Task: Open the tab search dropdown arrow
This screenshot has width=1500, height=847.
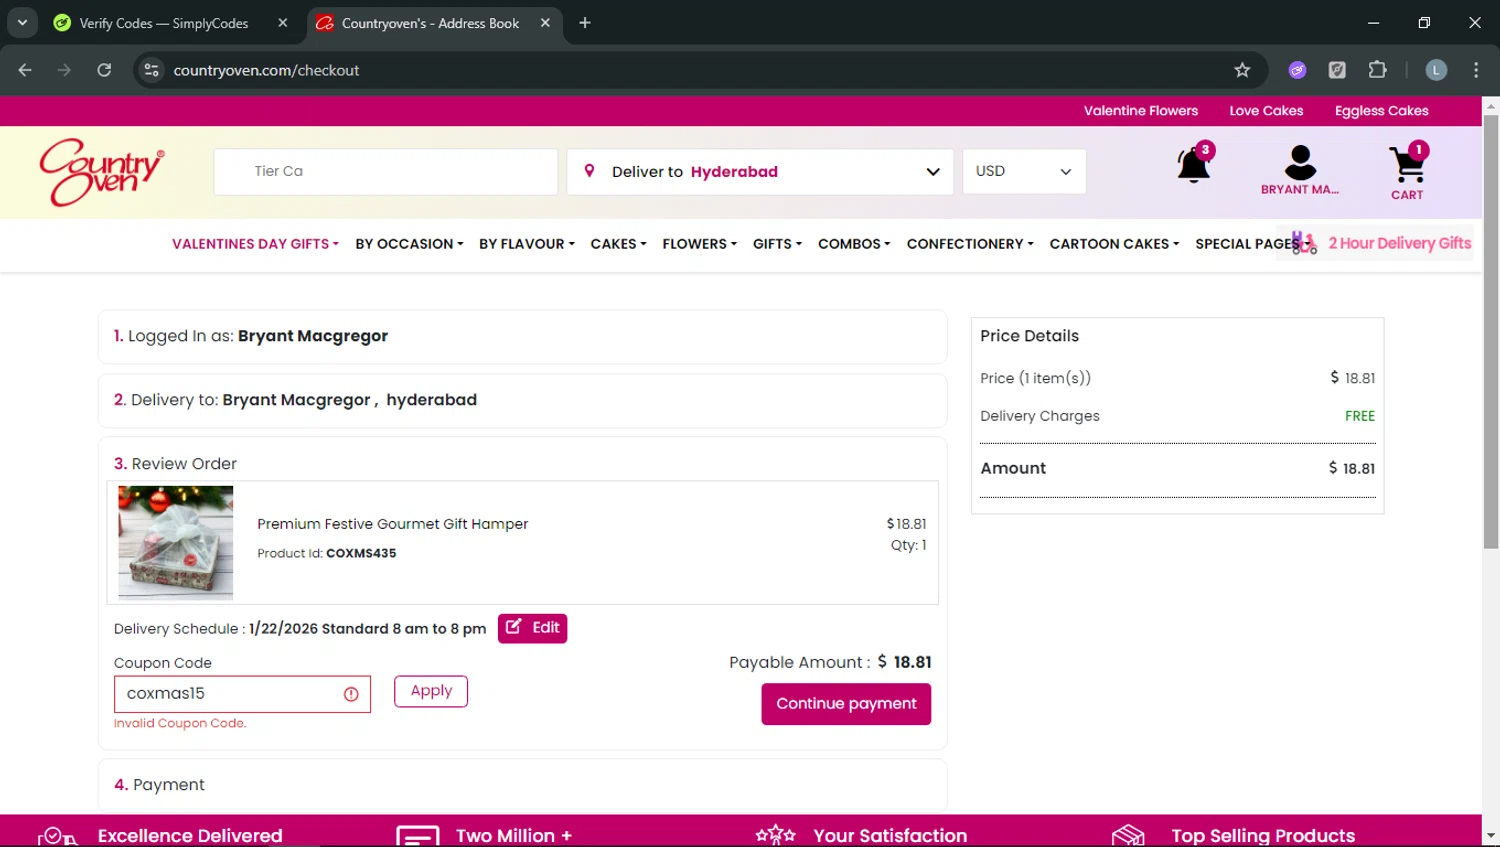Action: pos(22,22)
